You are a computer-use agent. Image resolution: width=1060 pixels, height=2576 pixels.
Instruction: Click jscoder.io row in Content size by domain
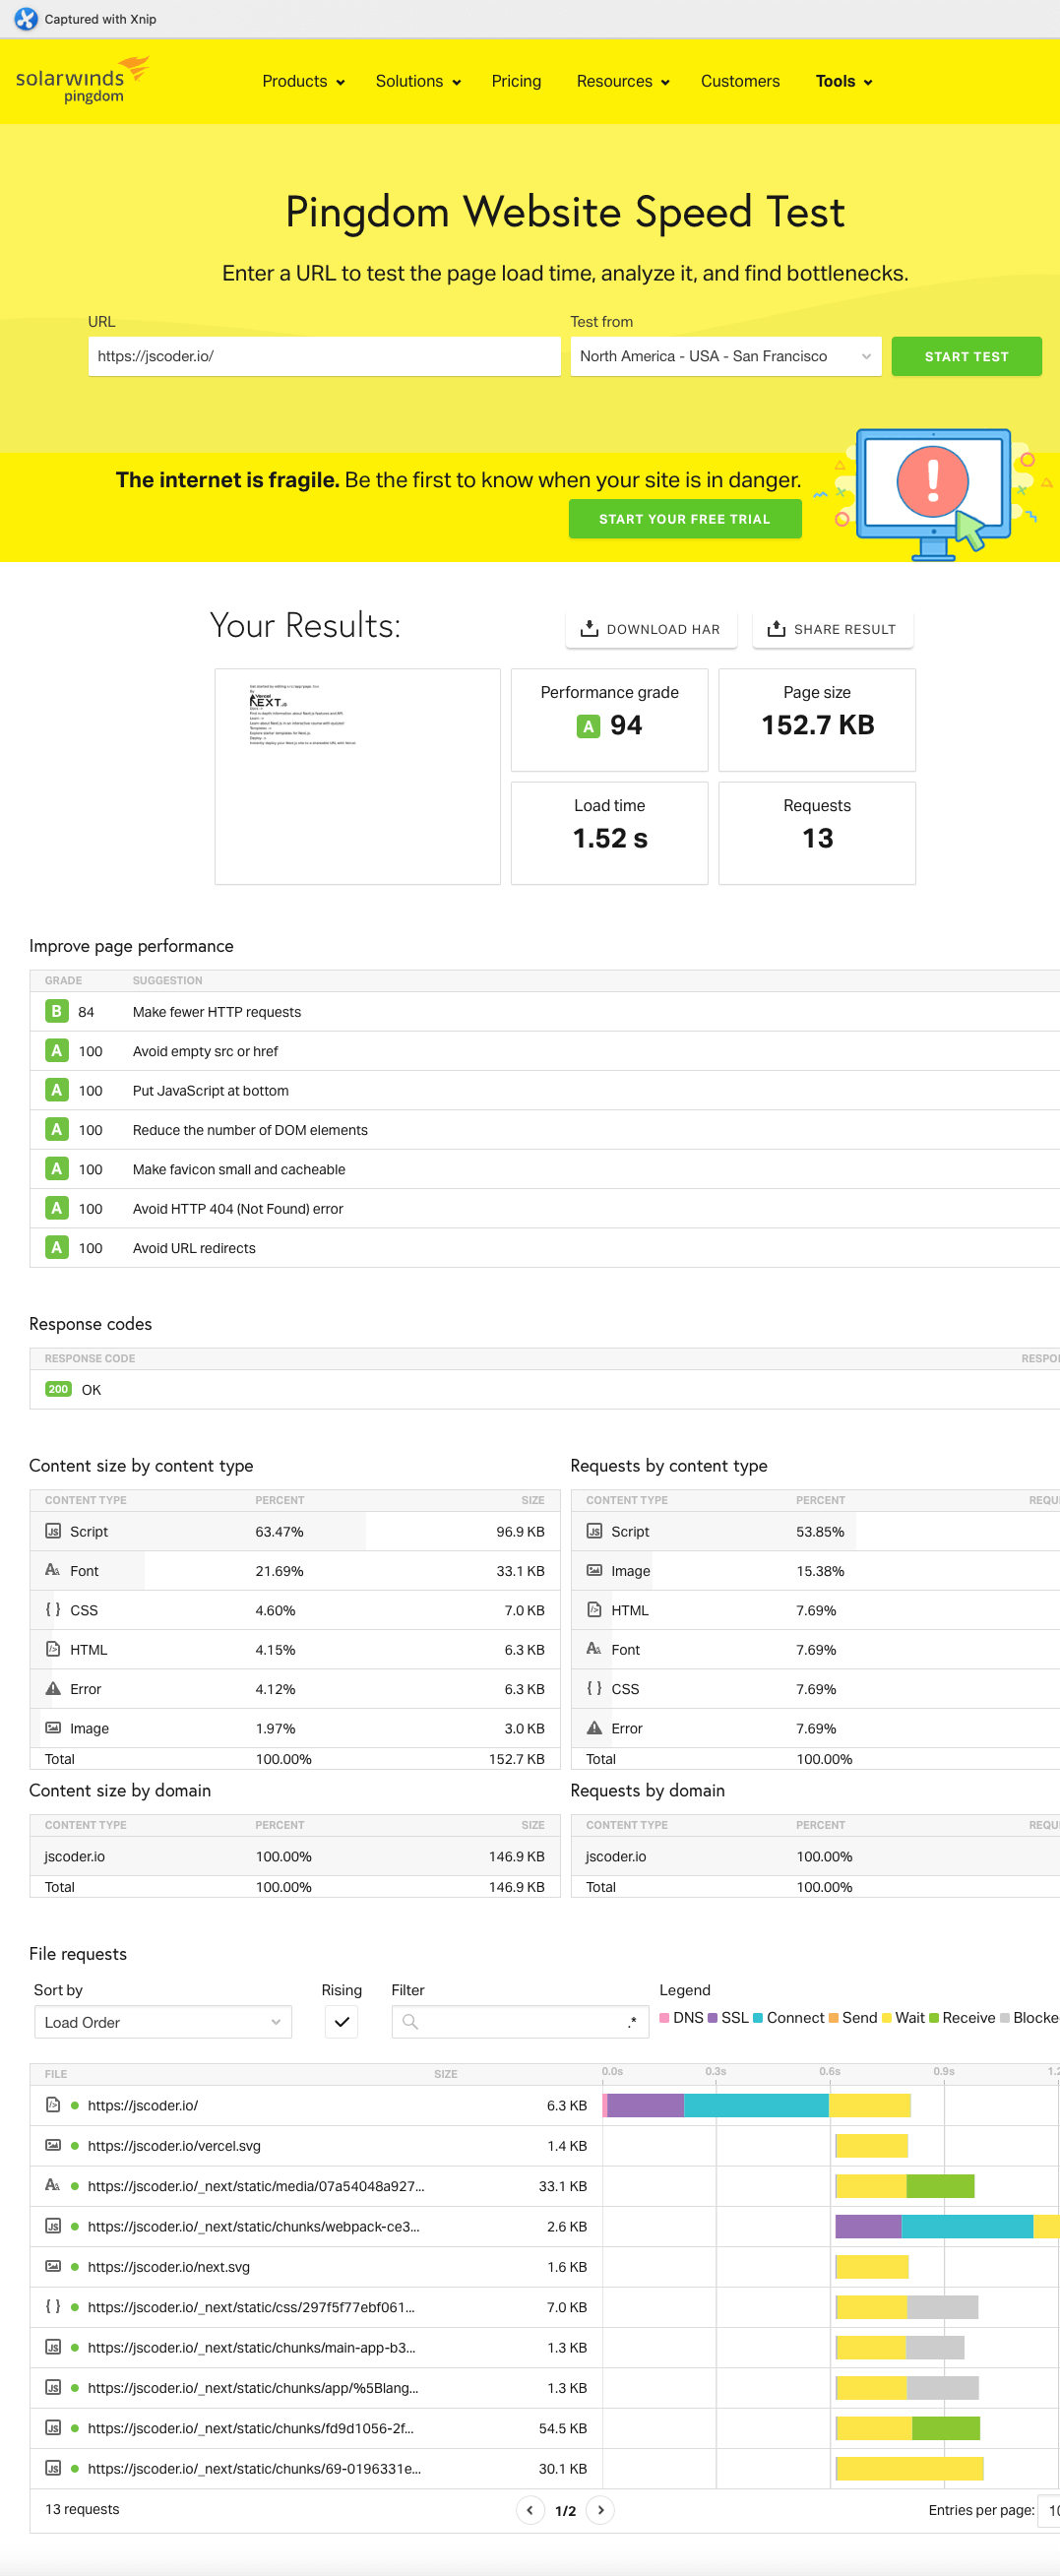pyautogui.click(x=295, y=1855)
